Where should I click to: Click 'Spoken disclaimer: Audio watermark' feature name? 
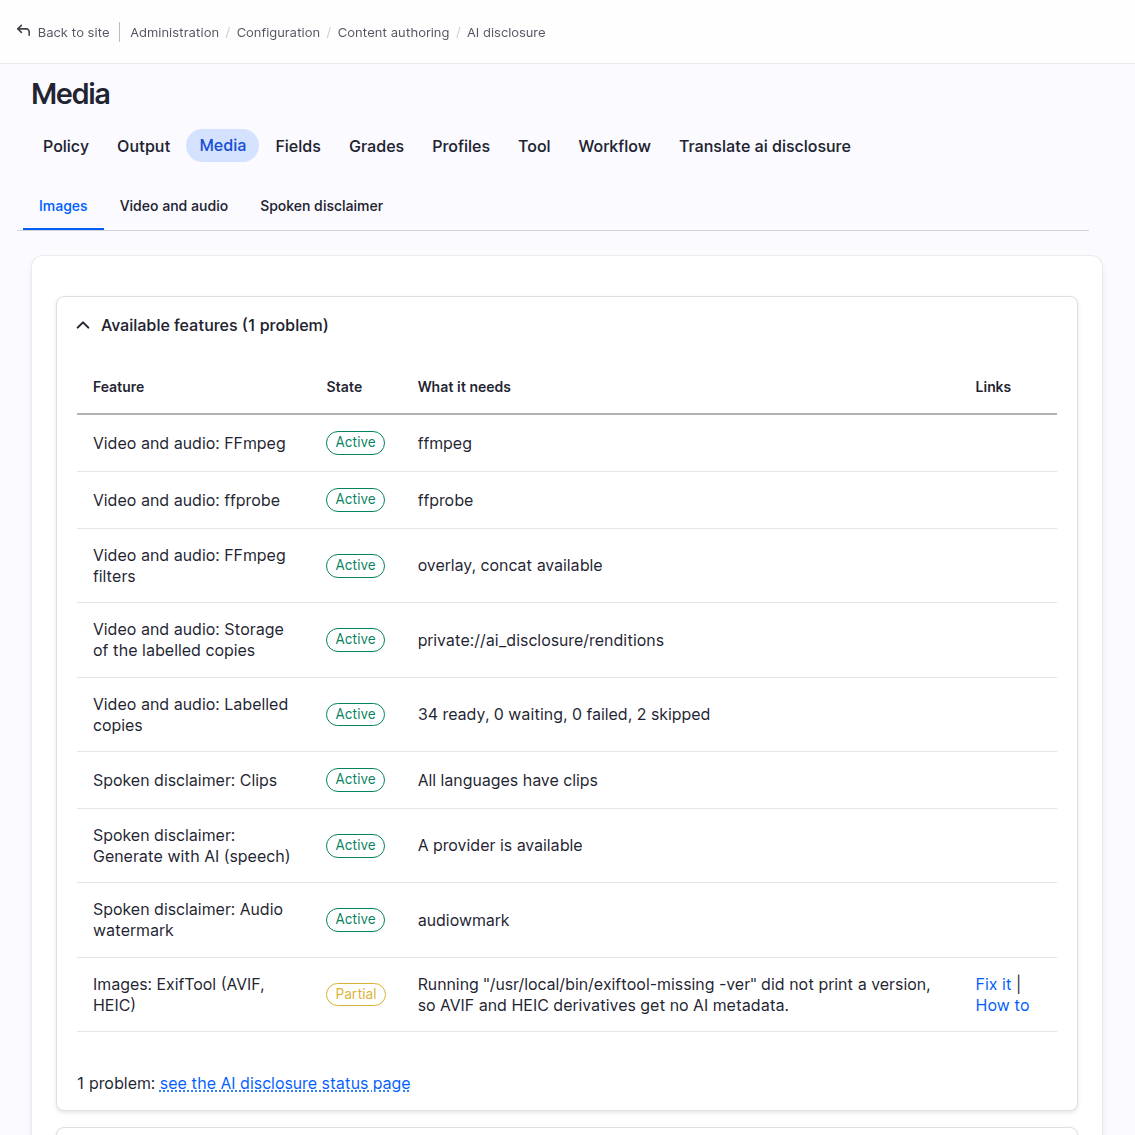[187, 920]
